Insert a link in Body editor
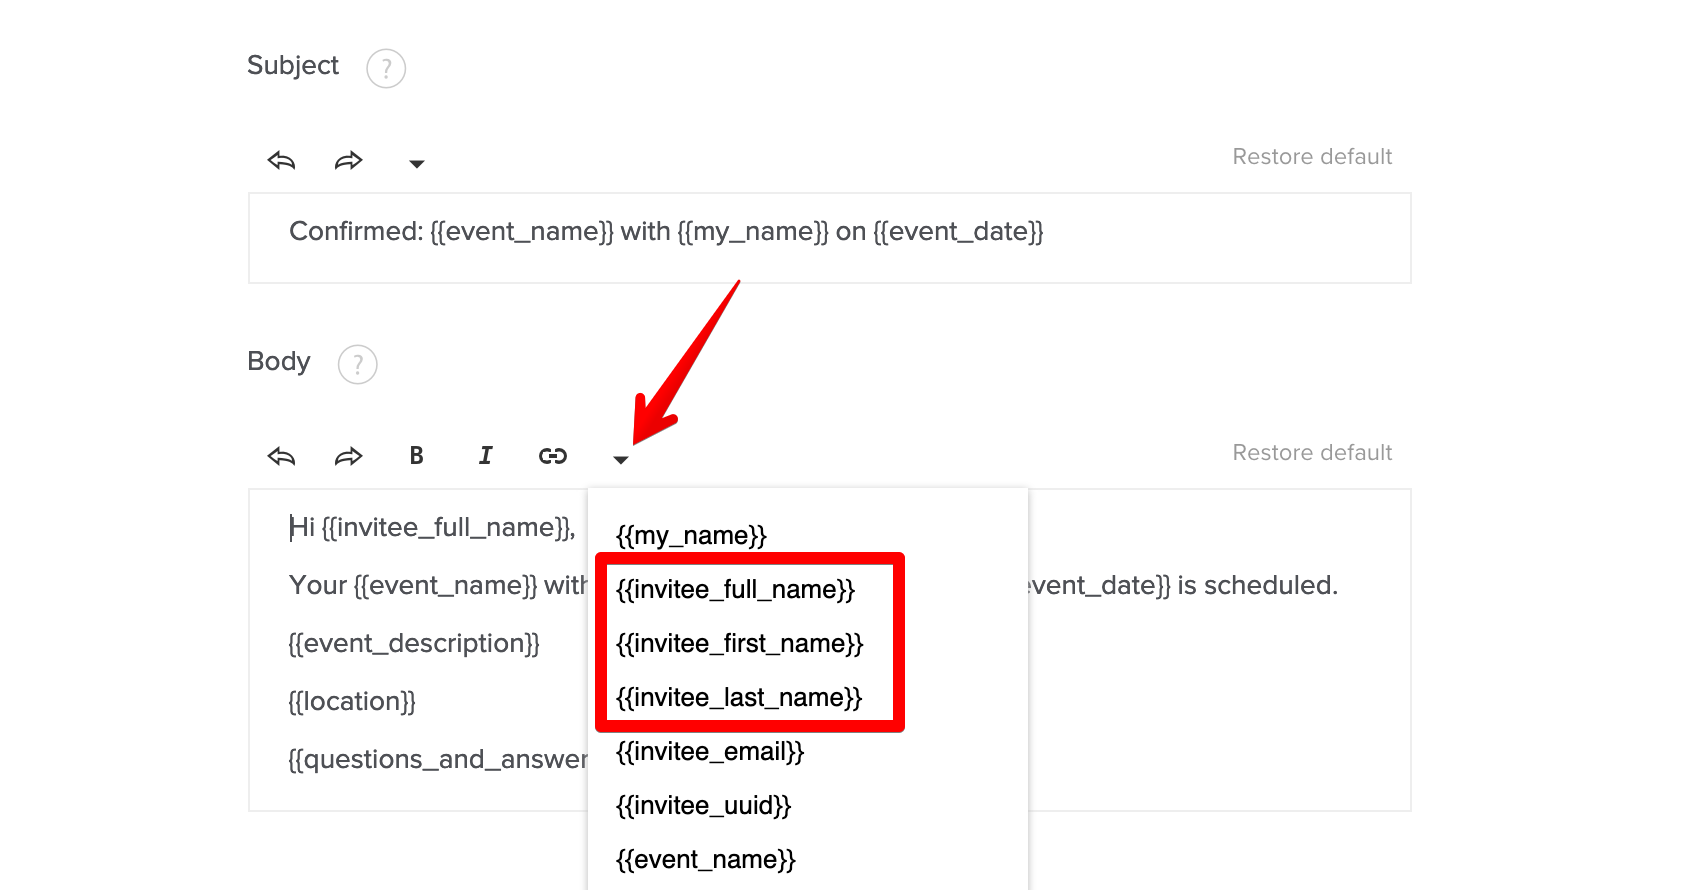Viewport: 1702px width, 890px height. [553, 456]
